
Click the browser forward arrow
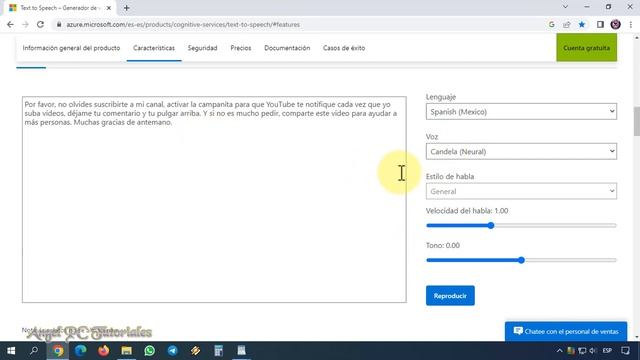tap(25, 24)
